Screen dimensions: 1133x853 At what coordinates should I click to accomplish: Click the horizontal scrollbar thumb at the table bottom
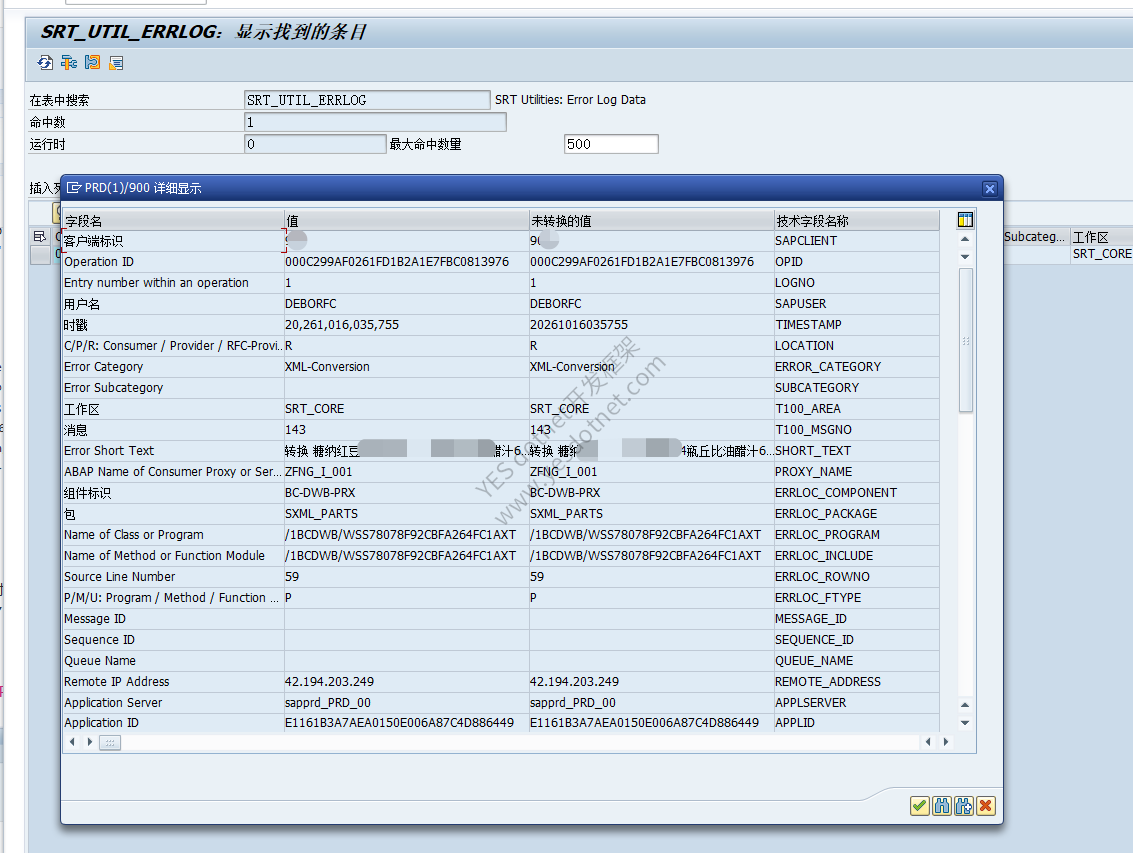tap(110, 742)
